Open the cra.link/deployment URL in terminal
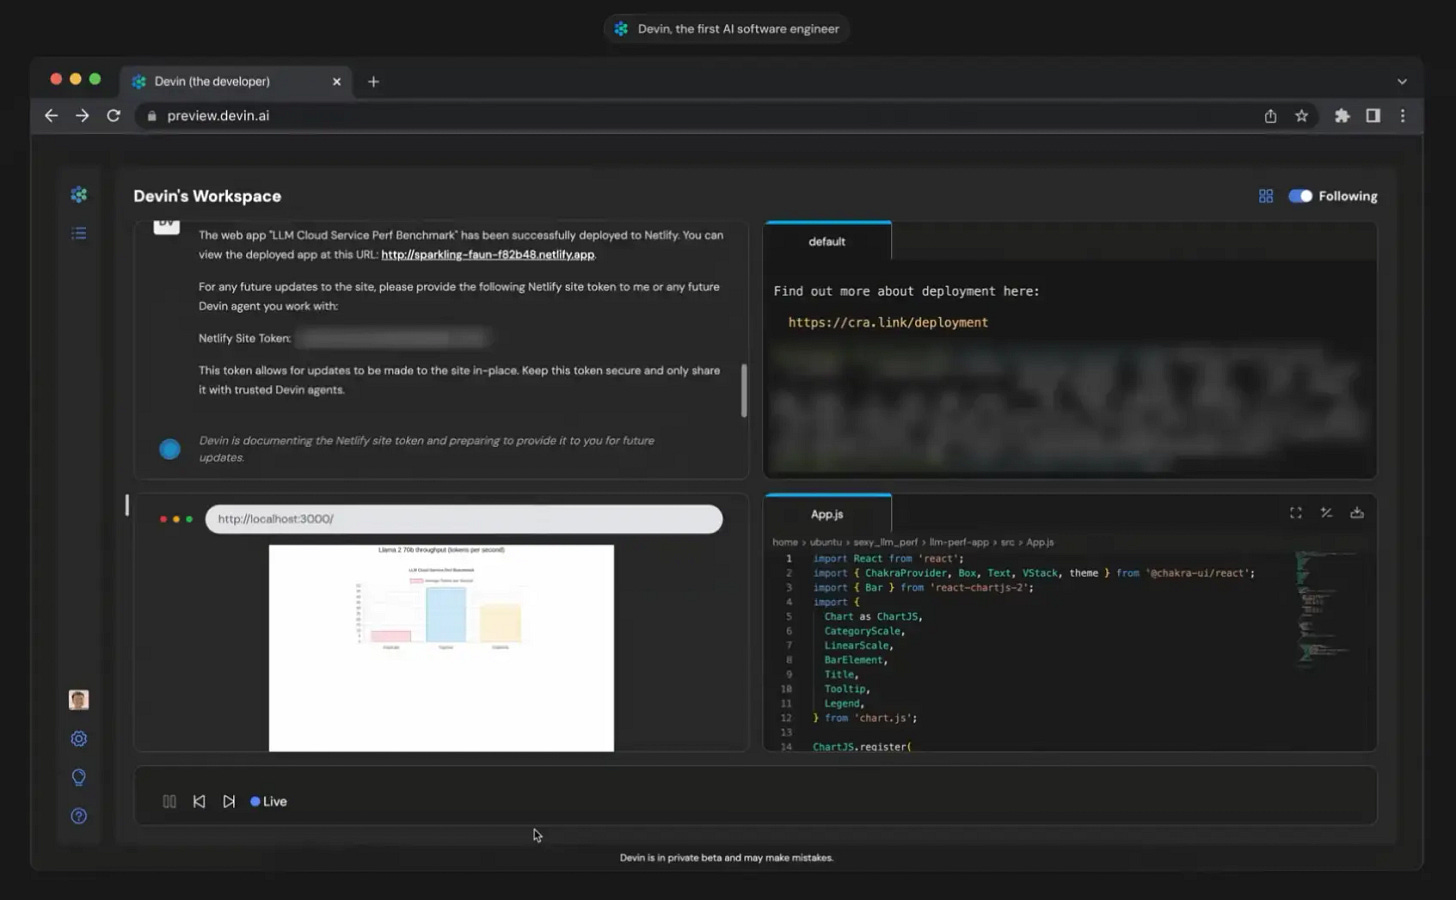This screenshot has width=1456, height=900. (888, 322)
